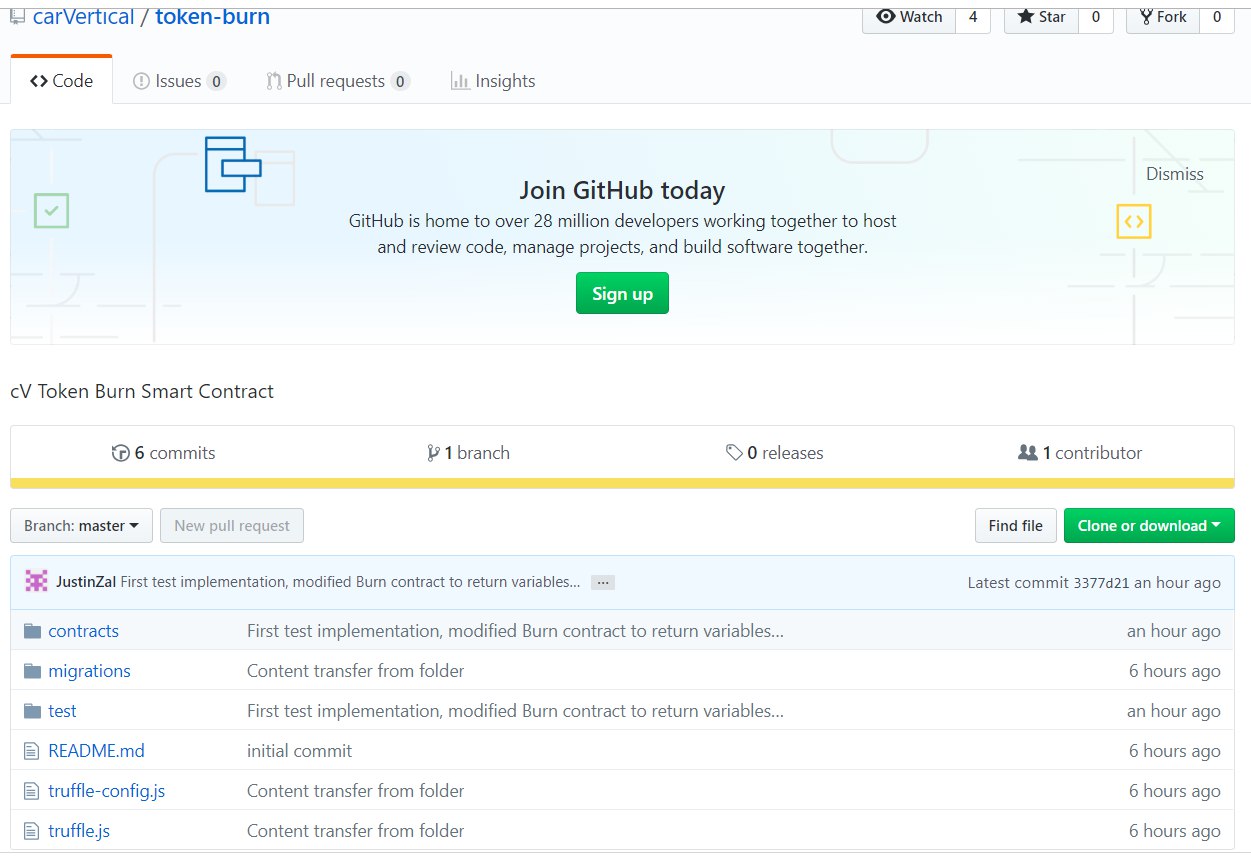View the 1 branch link
Image resolution: width=1251 pixels, height=856 pixels.
pos(468,453)
